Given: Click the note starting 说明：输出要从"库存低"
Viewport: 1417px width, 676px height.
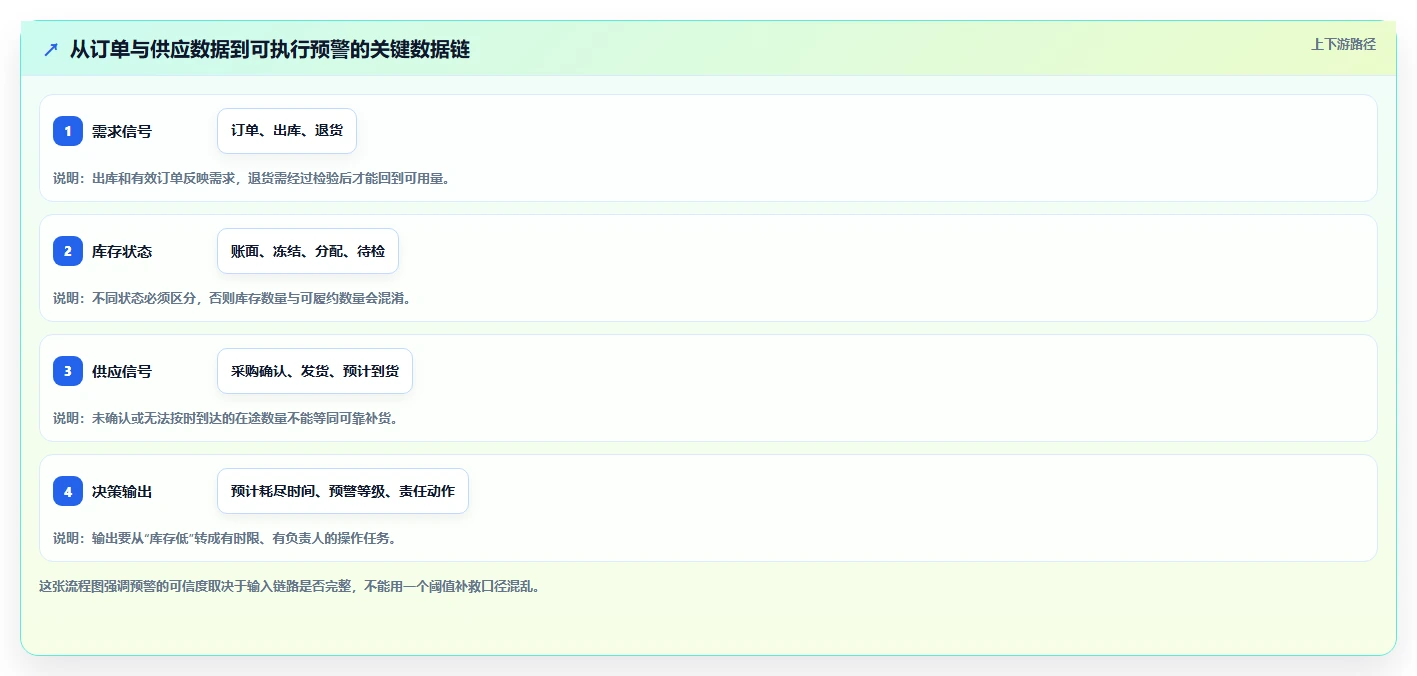Looking at the screenshot, I should 225,538.
